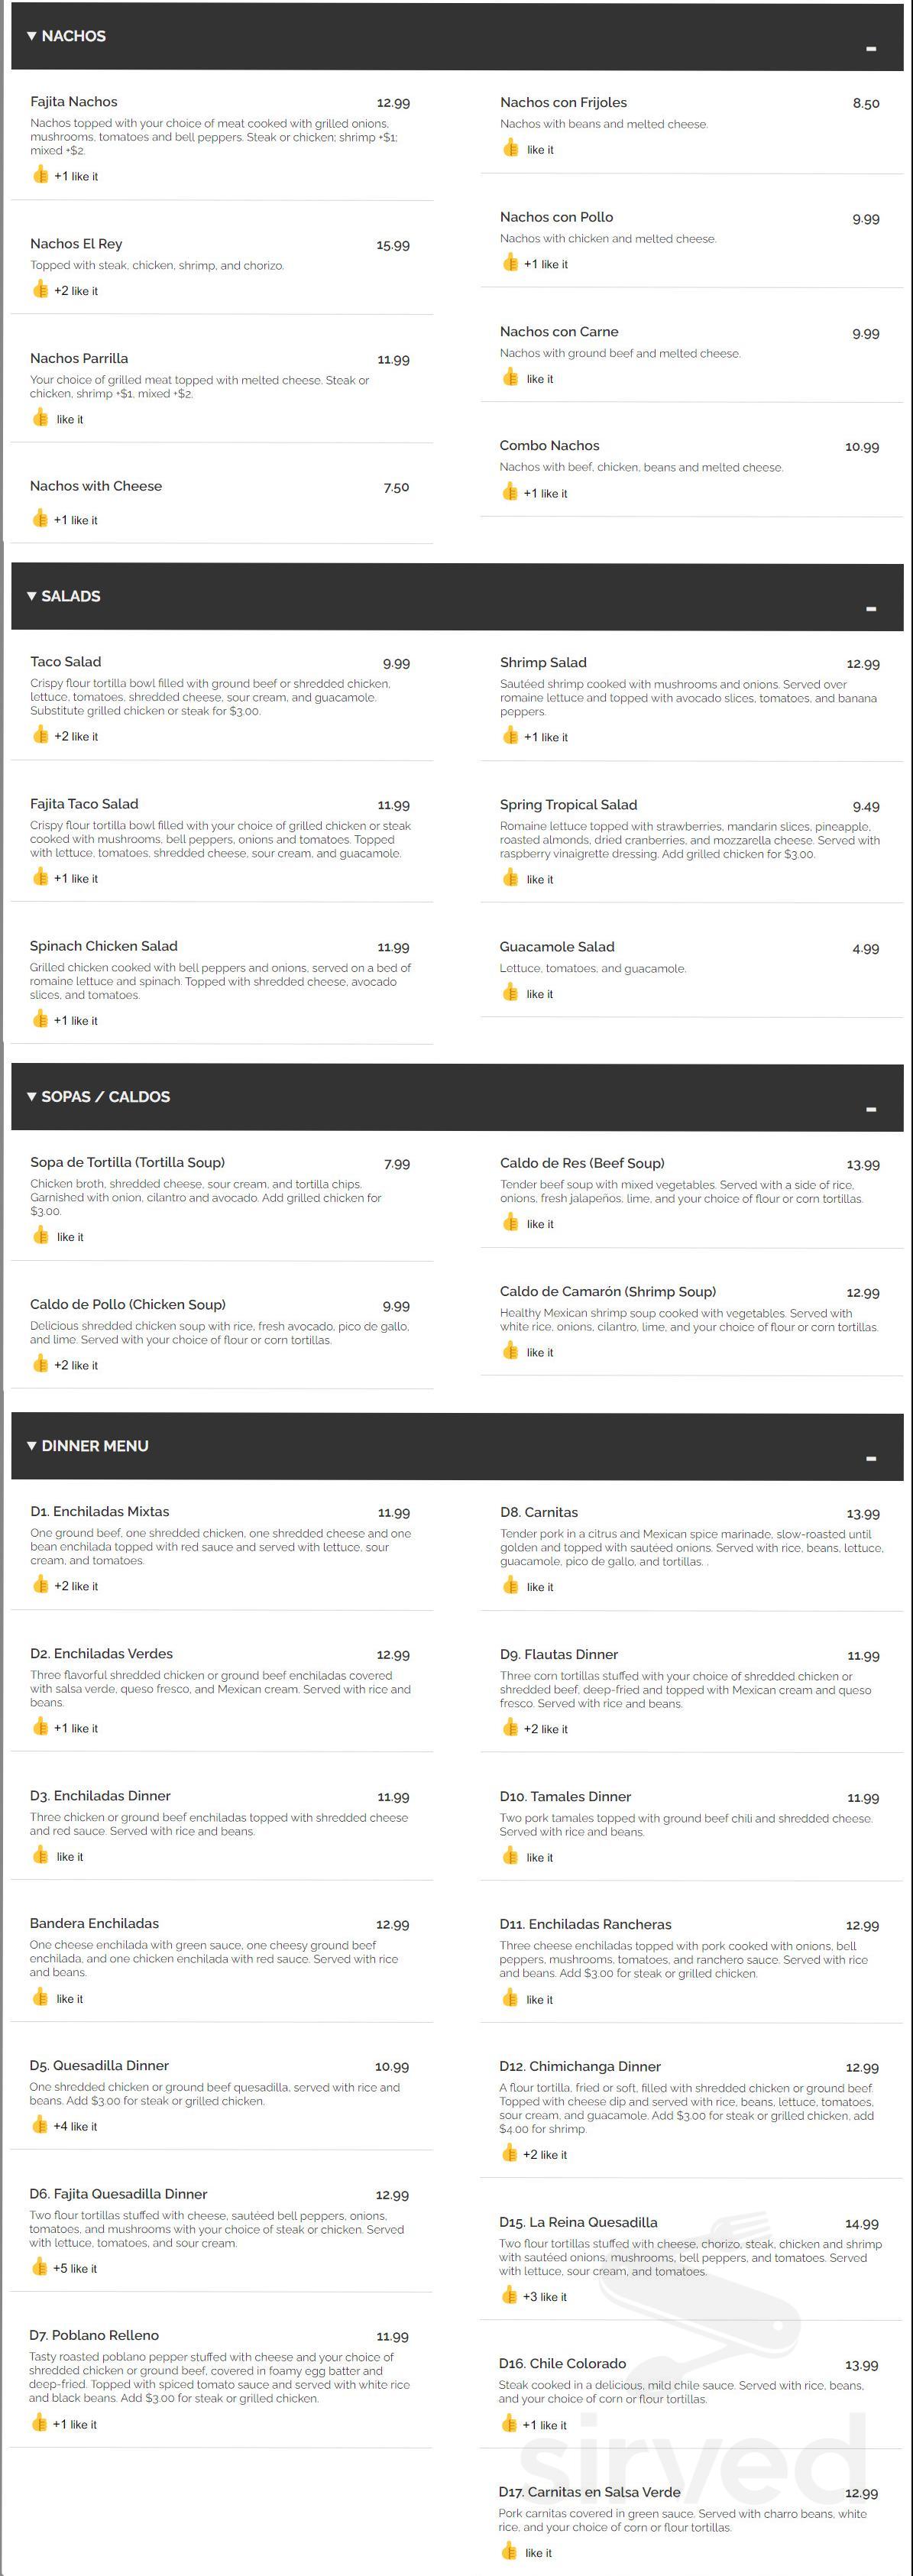913x2576 pixels.
Task: Click the D8. Carnitas item name
Action: point(538,1512)
